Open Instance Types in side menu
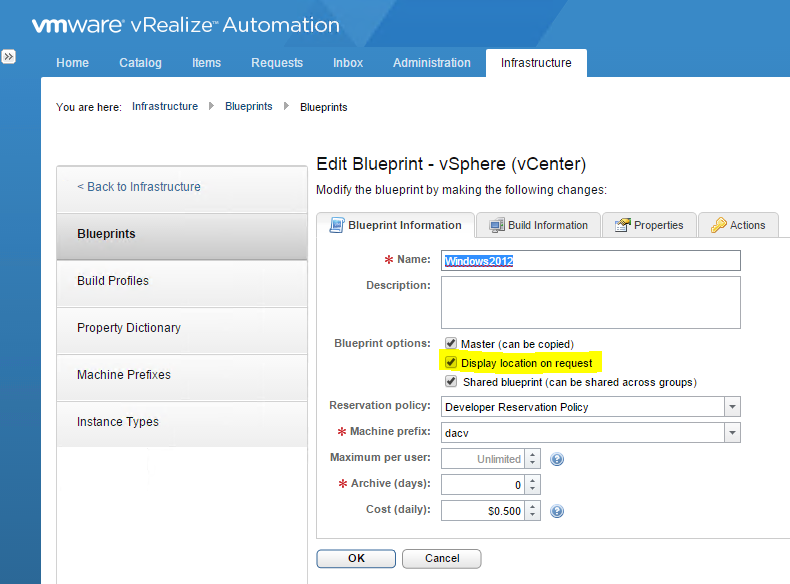The height and width of the screenshot is (584, 790). click(182, 424)
